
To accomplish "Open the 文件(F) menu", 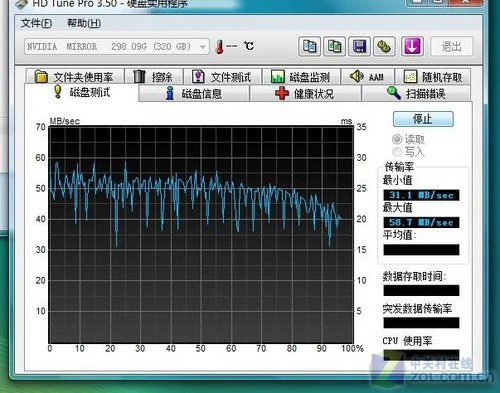I will [x=36, y=23].
